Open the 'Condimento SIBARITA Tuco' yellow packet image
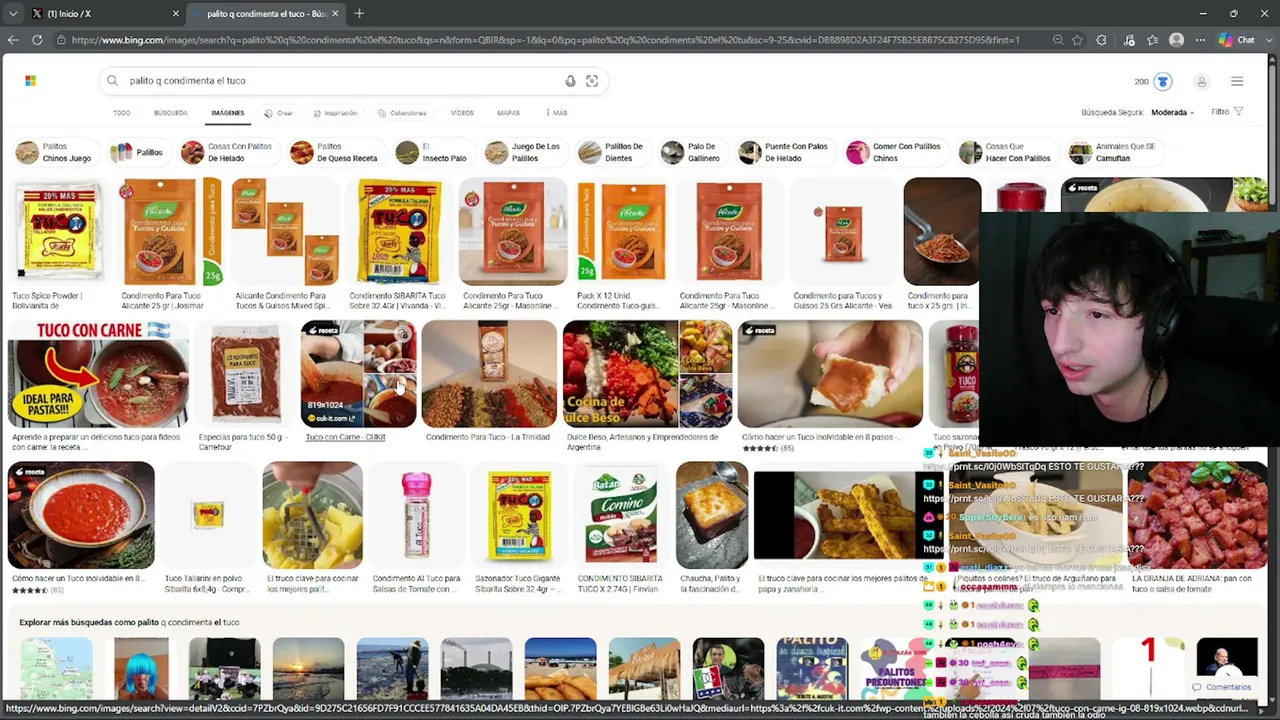 click(x=398, y=231)
